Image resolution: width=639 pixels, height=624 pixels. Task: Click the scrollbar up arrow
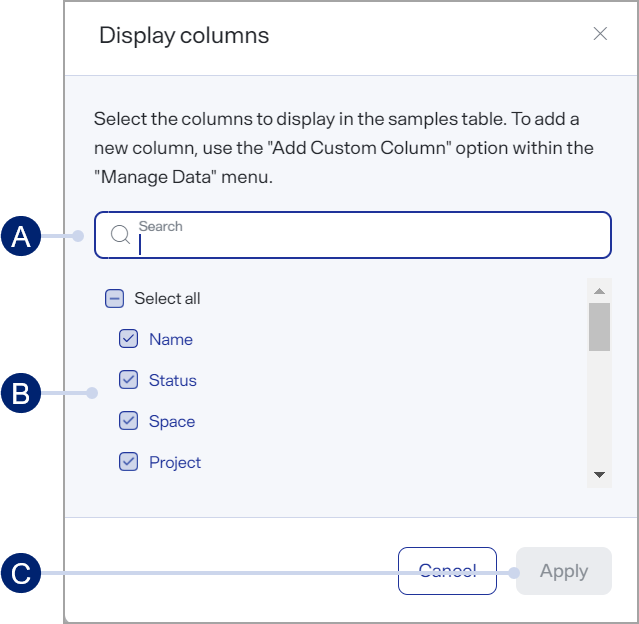click(599, 291)
